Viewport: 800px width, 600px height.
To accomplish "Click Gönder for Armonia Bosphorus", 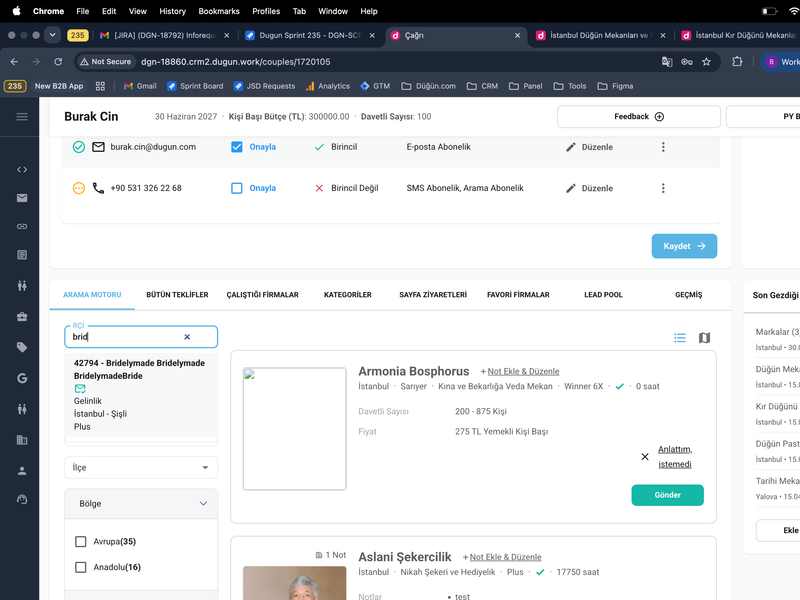I will pos(667,495).
